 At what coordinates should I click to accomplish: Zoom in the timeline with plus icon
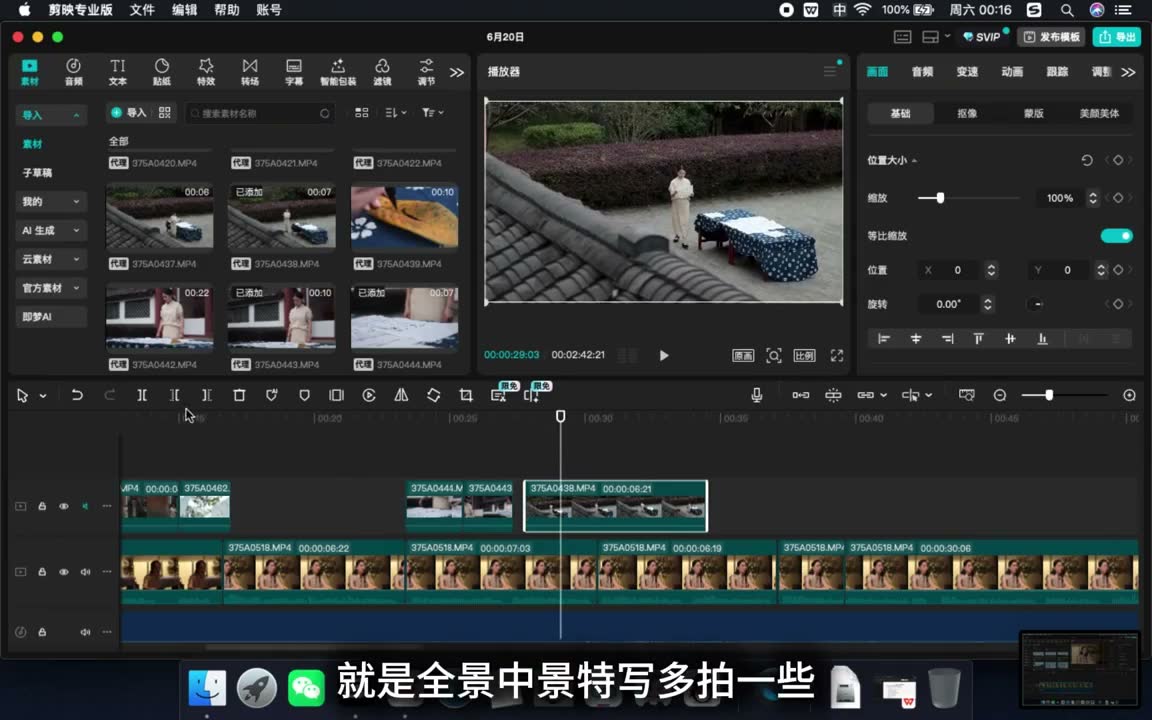point(1129,395)
